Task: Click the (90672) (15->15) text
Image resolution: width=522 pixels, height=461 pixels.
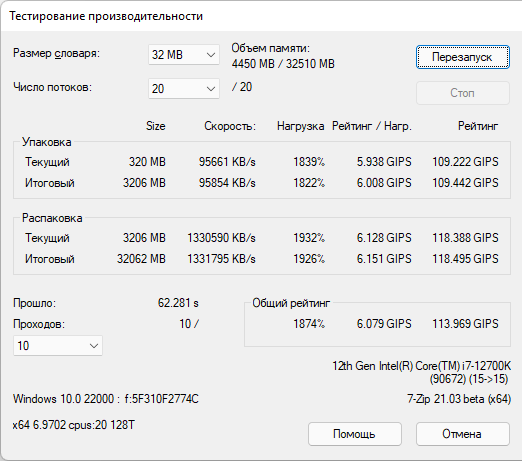Action: coord(469,379)
